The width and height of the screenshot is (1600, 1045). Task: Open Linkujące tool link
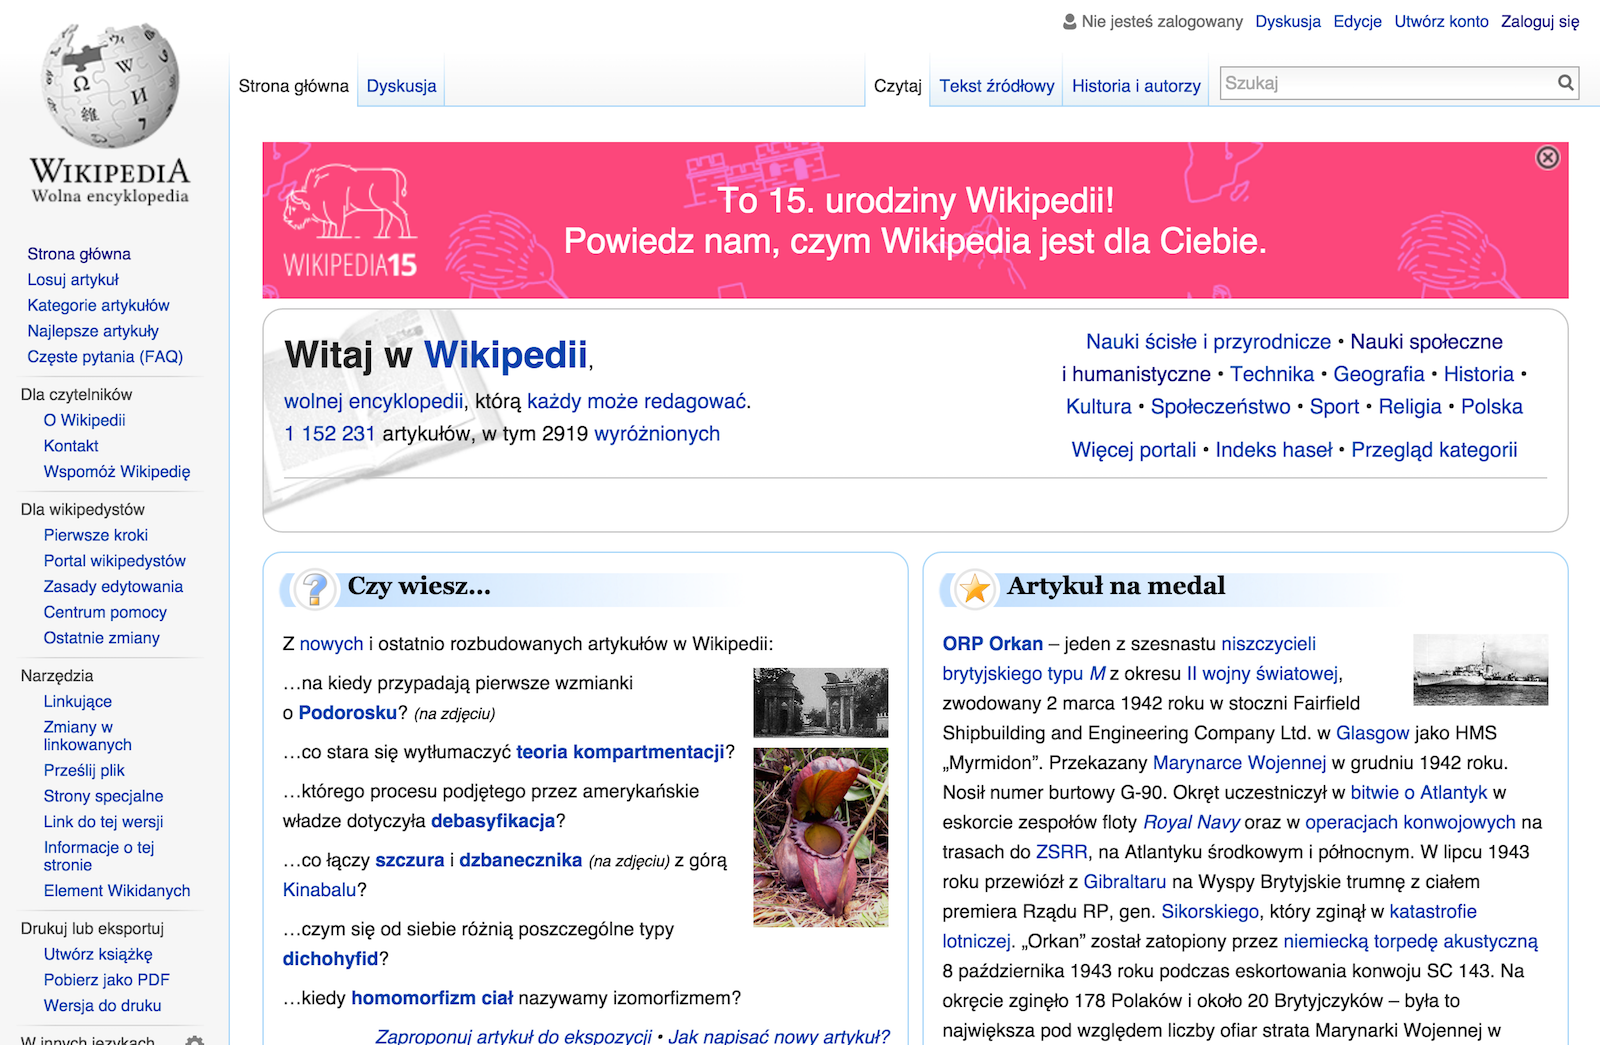click(77, 702)
